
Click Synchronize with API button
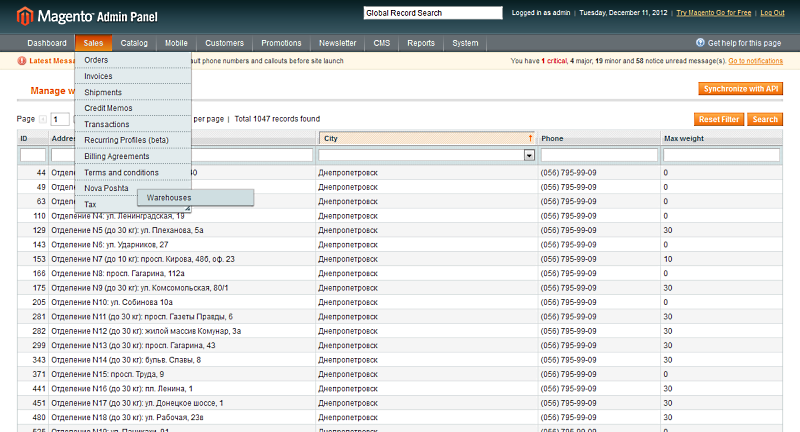pos(741,89)
